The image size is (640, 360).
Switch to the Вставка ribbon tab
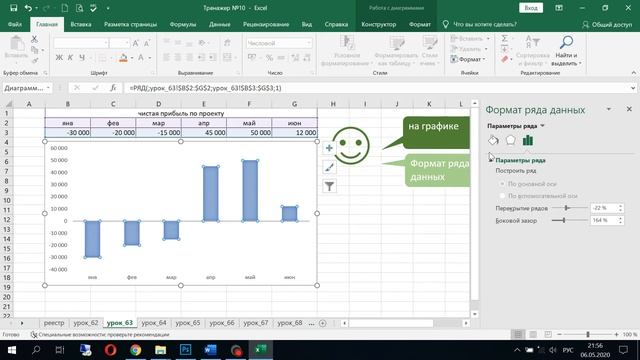click(x=81, y=24)
